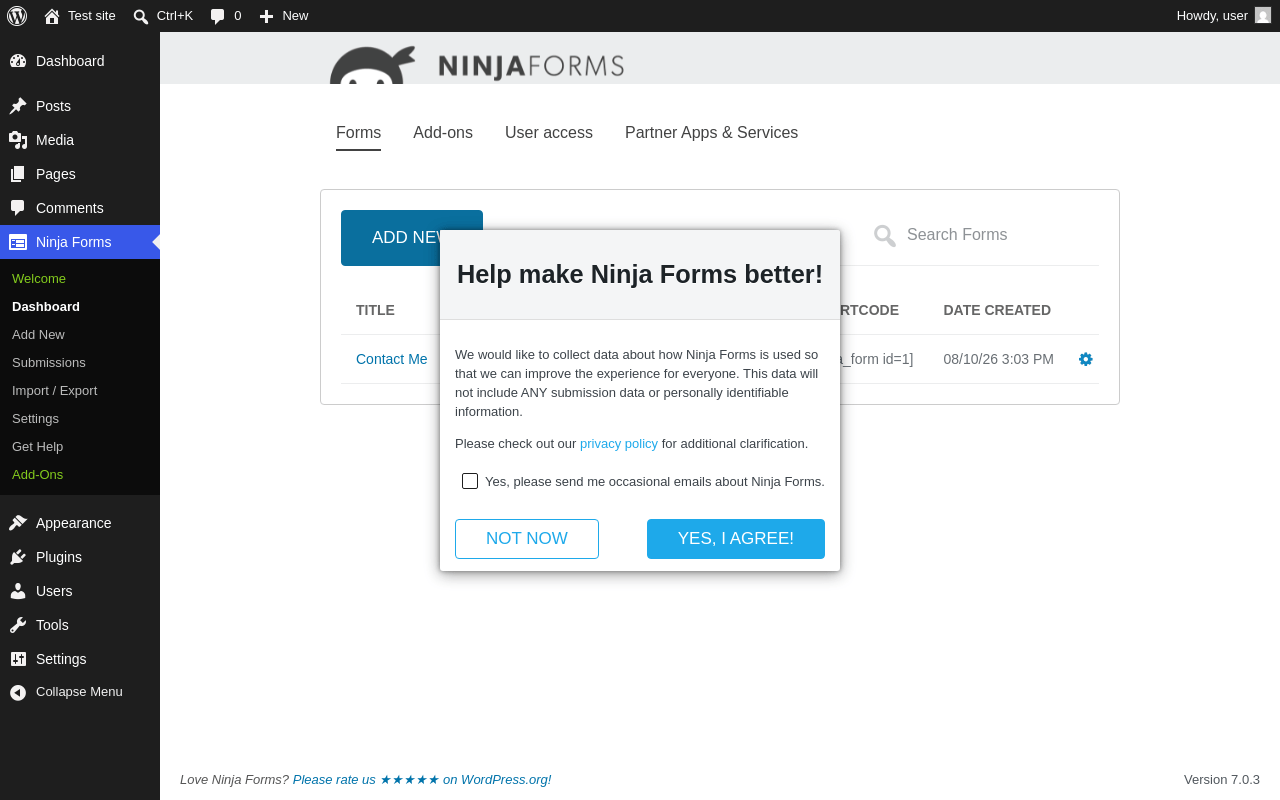Click the rate us on WordPress.org link
Viewport: 1280px width, 800px height.
(x=422, y=780)
